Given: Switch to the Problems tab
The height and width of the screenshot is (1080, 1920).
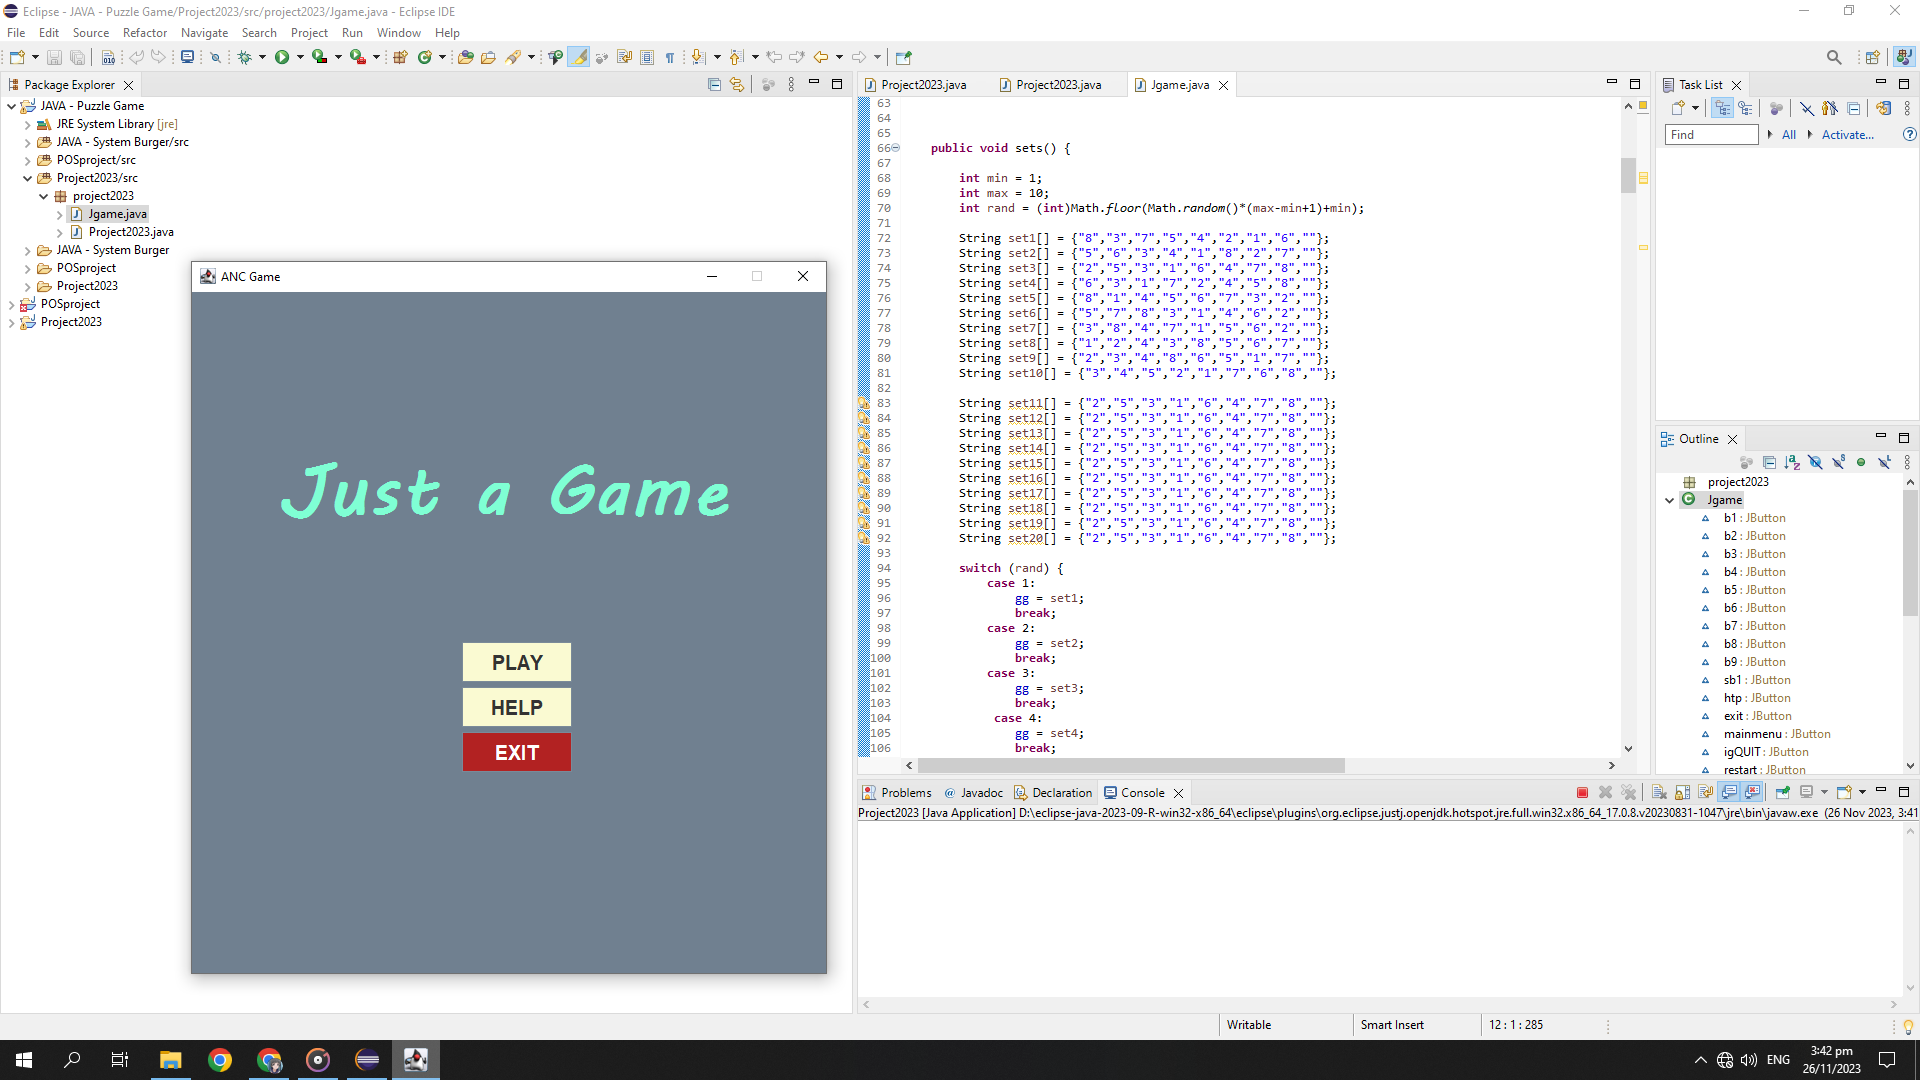Looking at the screenshot, I should (897, 793).
